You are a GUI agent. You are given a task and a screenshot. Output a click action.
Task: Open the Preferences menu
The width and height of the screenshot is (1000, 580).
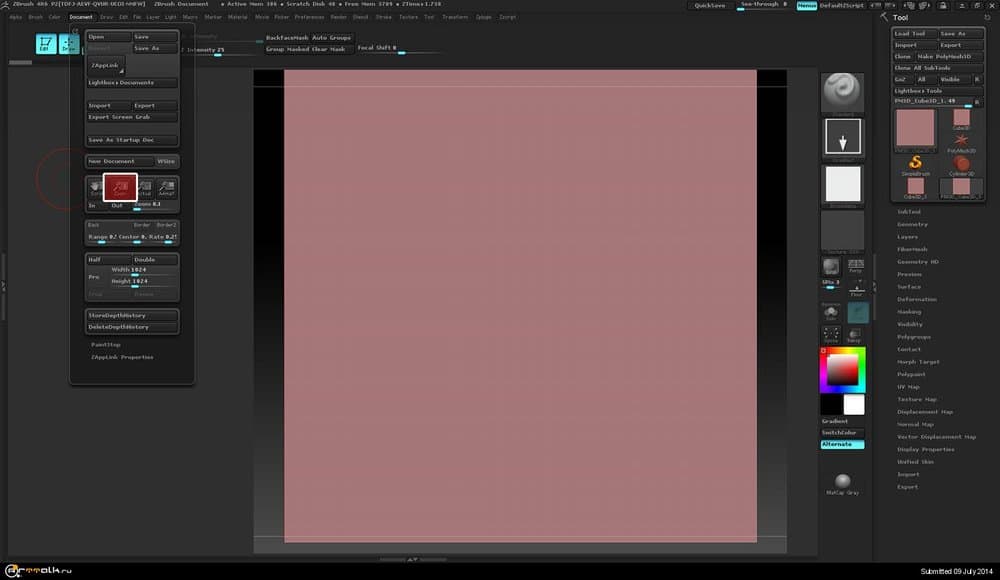(309, 17)
